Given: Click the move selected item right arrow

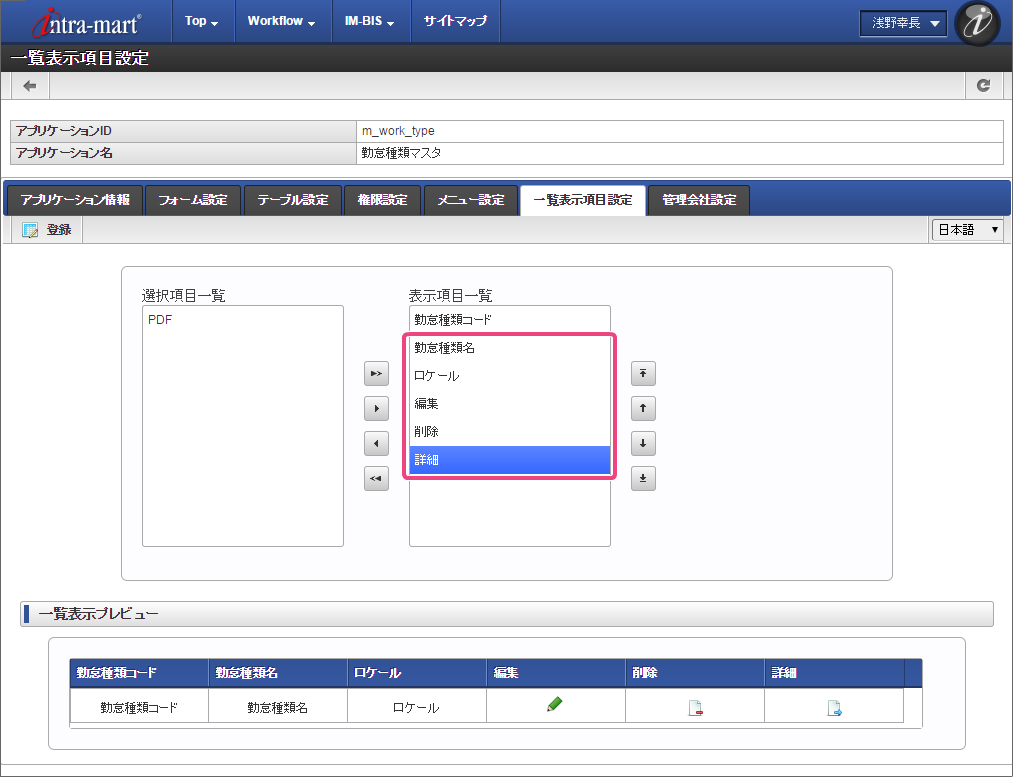Looking at the screenshot, I should coord(376,408).
